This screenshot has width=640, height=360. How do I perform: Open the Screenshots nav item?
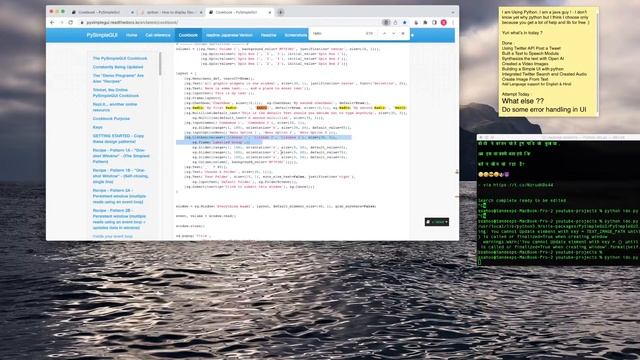point(296,35)
